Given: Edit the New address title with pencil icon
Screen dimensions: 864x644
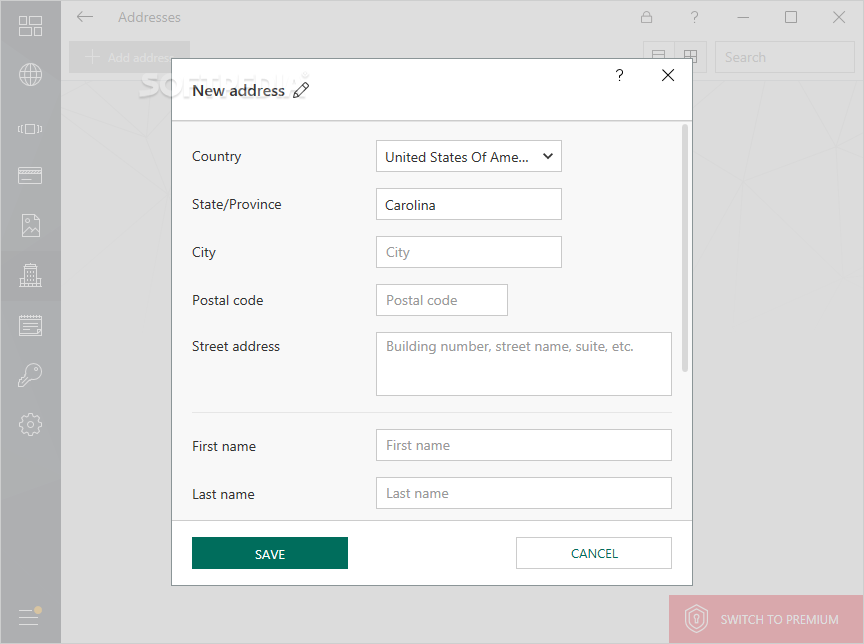Looking at the screenshot, I should click(x=301, y=90).
